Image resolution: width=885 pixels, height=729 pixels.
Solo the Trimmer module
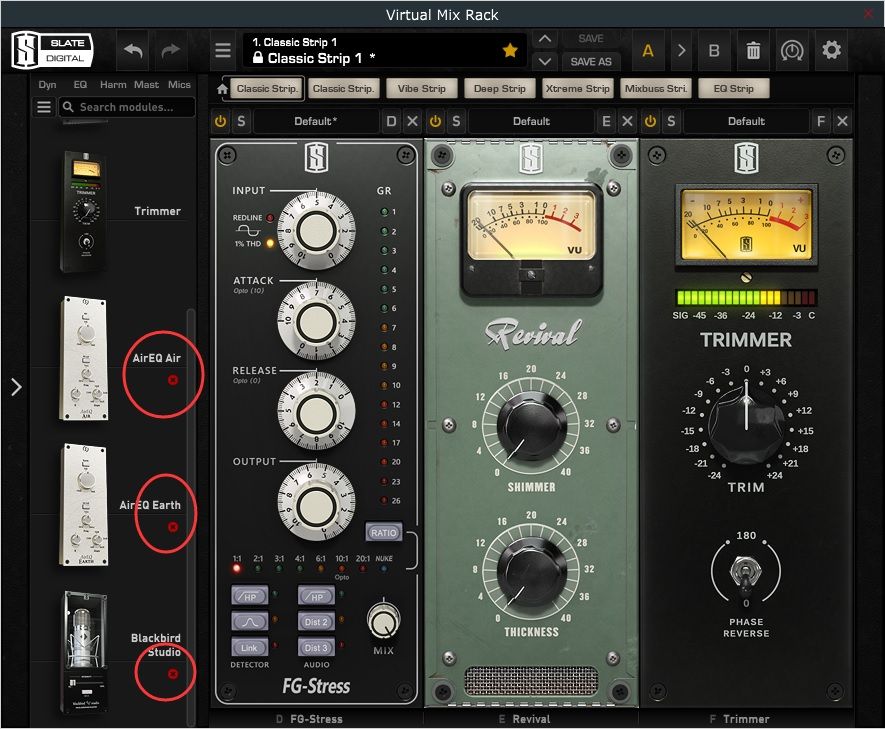point(671,121)
